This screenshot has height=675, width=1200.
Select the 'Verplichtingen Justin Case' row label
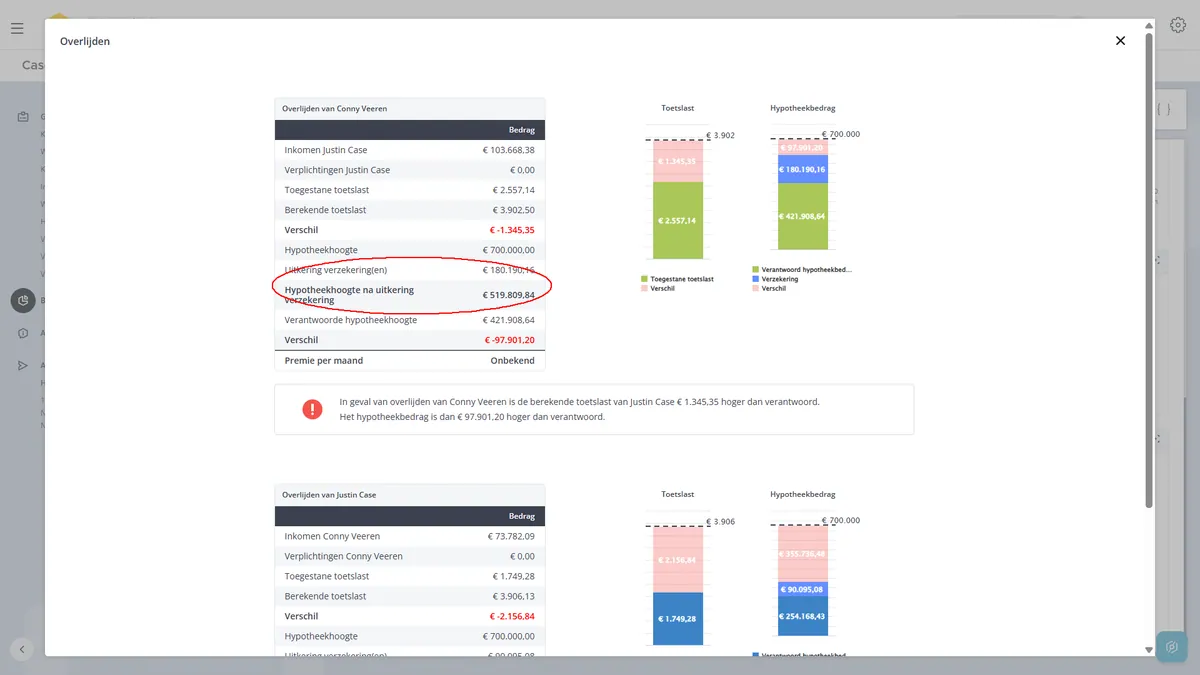coord(337,170)
